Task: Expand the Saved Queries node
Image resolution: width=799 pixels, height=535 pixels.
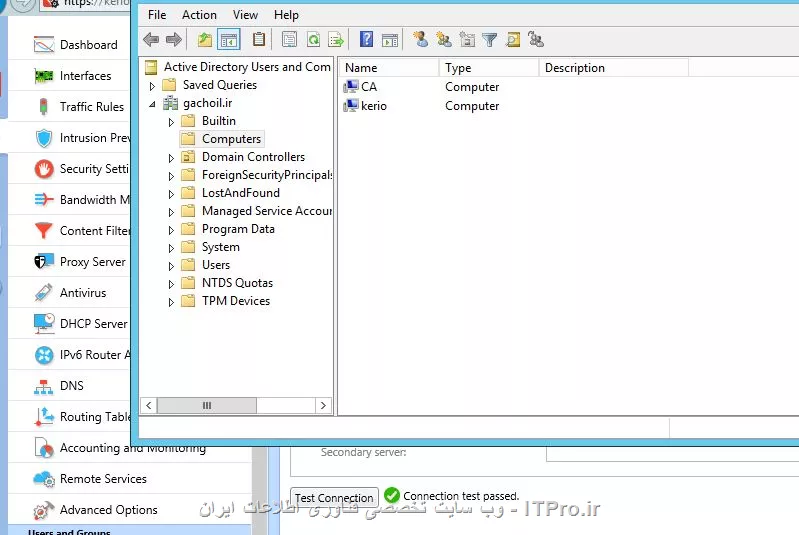Action: [152, 86]
